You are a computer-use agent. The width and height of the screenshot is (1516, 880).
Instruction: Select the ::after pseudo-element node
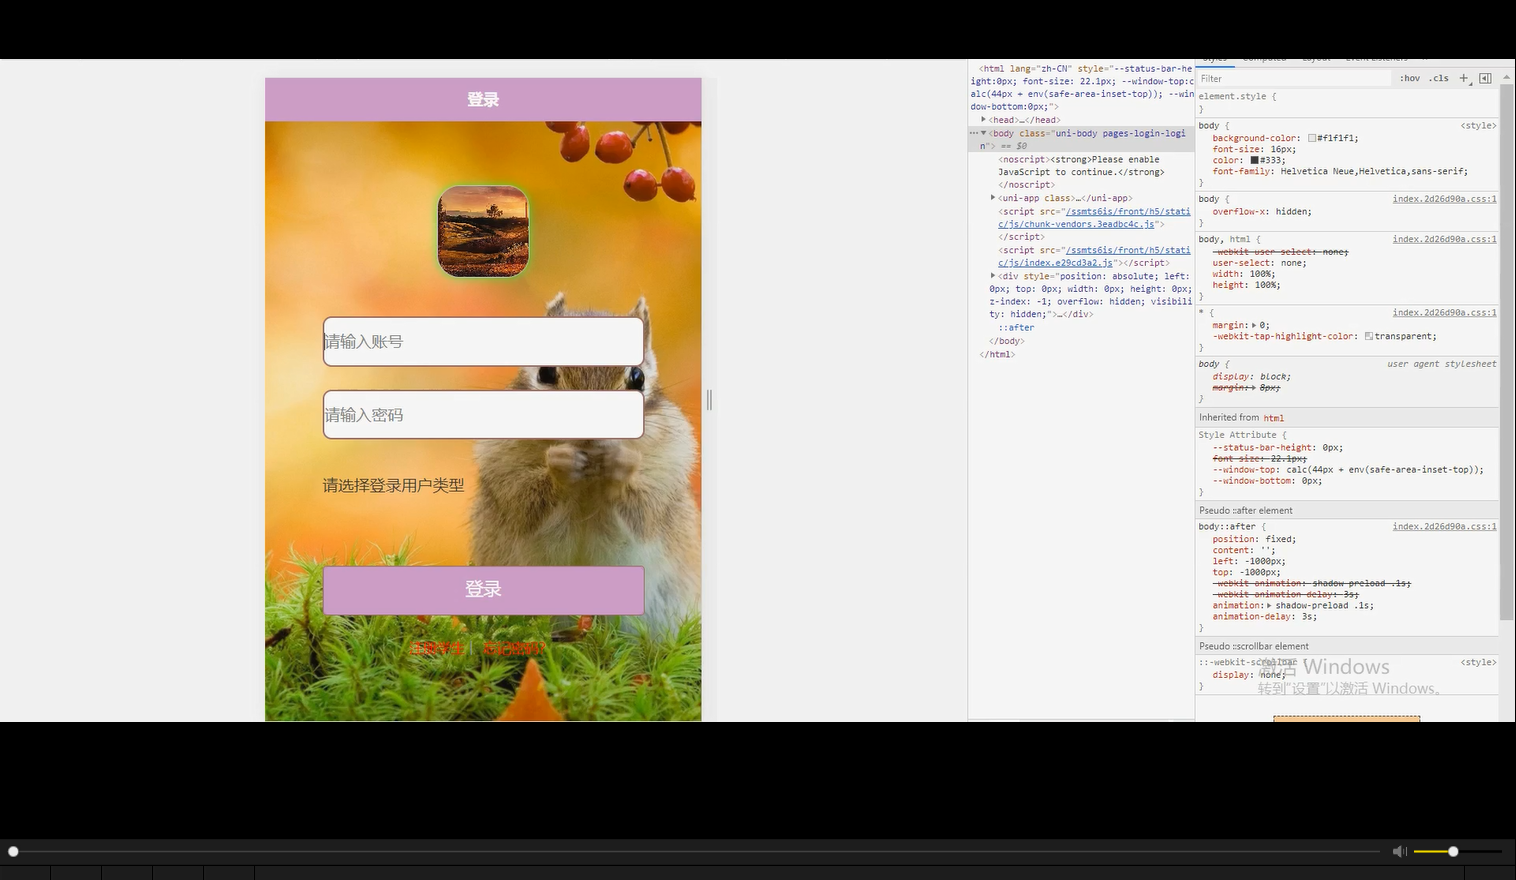pos(1016,328)
